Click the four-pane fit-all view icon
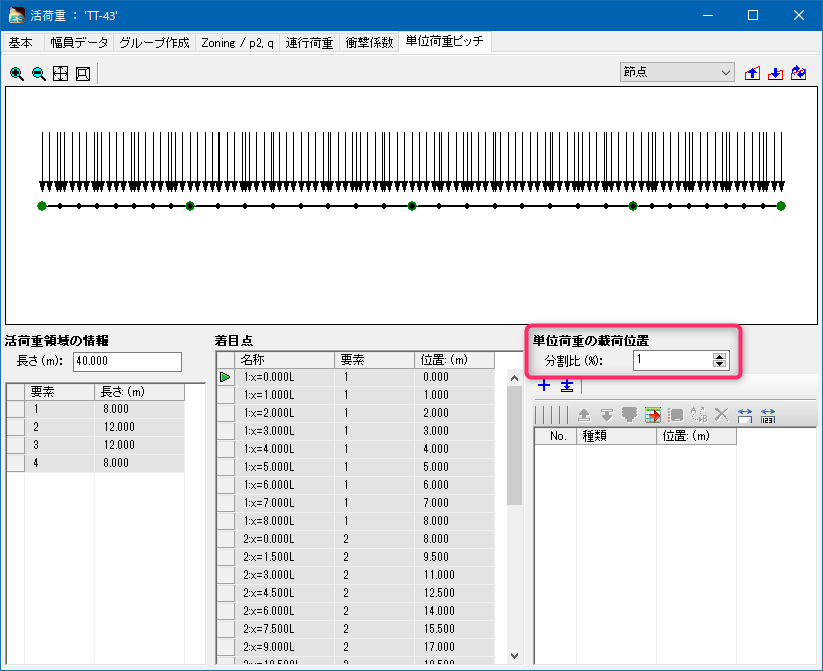Viewport: 823px width, 671px height. click(60, 74)
